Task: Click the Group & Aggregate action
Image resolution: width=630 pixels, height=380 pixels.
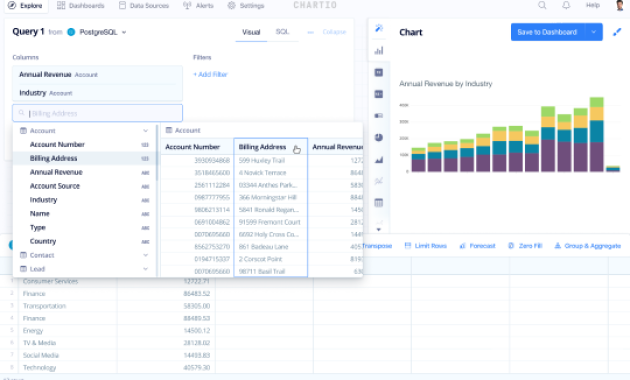Action: [587, 245]
